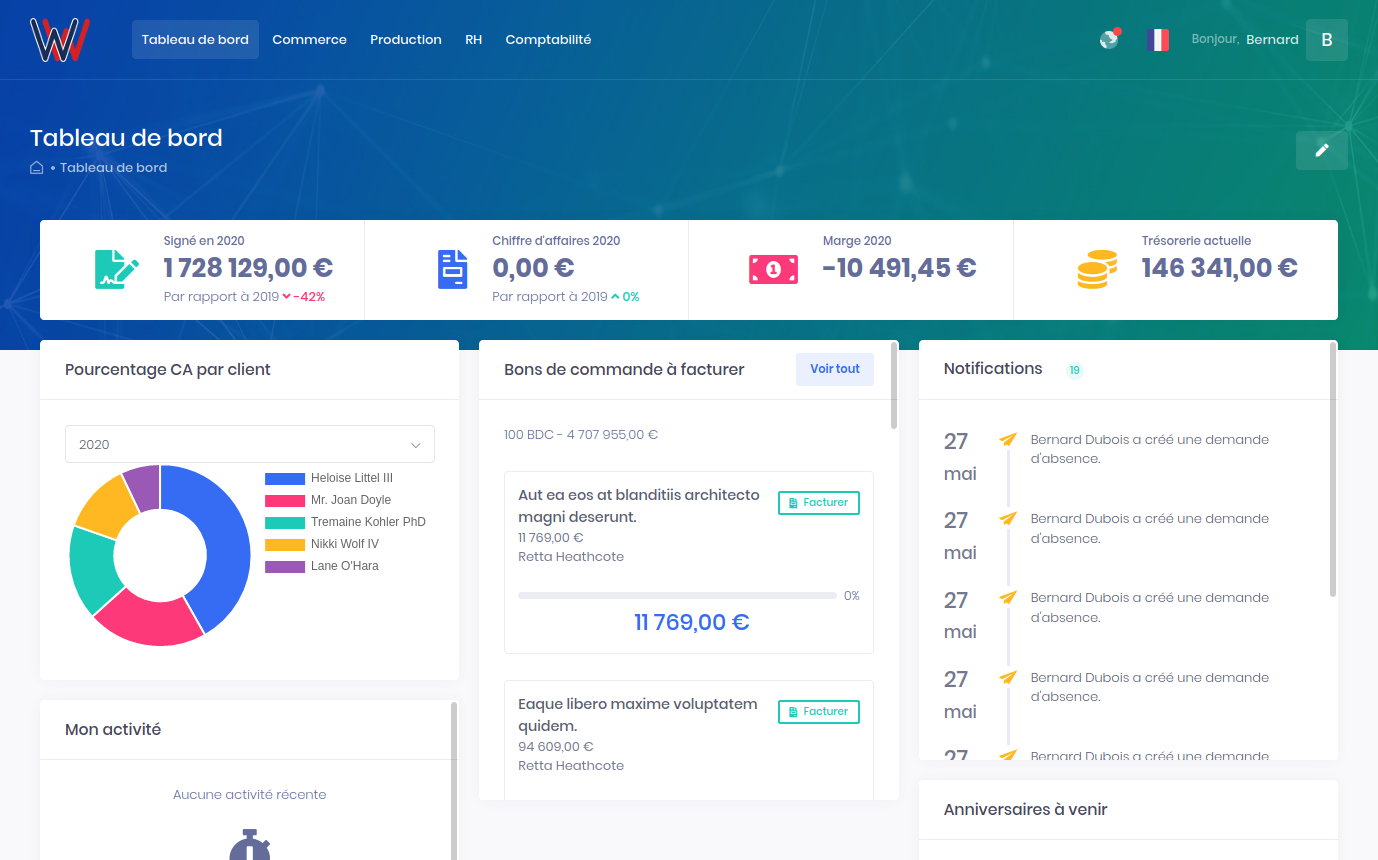Toggle Mr. Joan Doyle legend swatch
This screenshot has width=1378, height=860.
[x=285, y=500]
